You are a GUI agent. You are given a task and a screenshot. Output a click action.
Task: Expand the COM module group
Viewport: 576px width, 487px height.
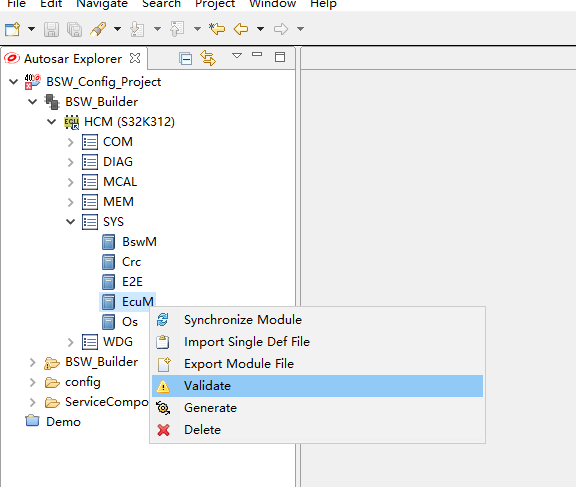click(x=71, y=142)
